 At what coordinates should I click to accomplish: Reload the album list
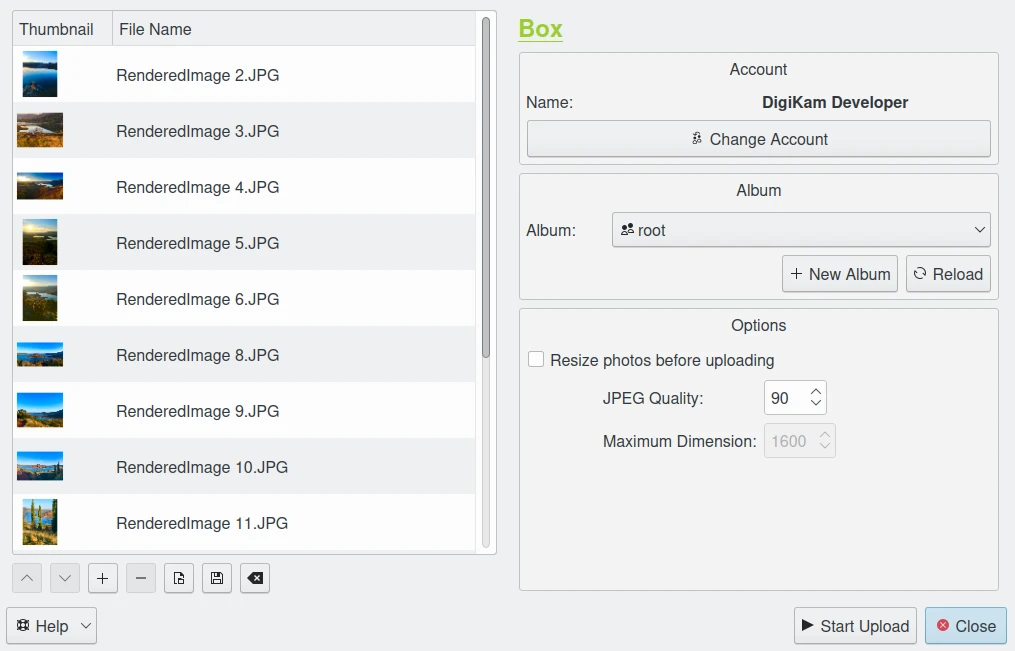pos(948,274)
